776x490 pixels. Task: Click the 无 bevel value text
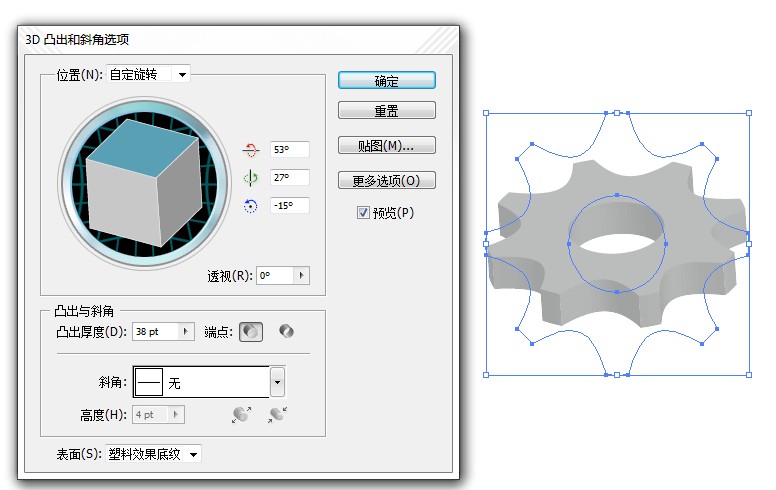174,383
